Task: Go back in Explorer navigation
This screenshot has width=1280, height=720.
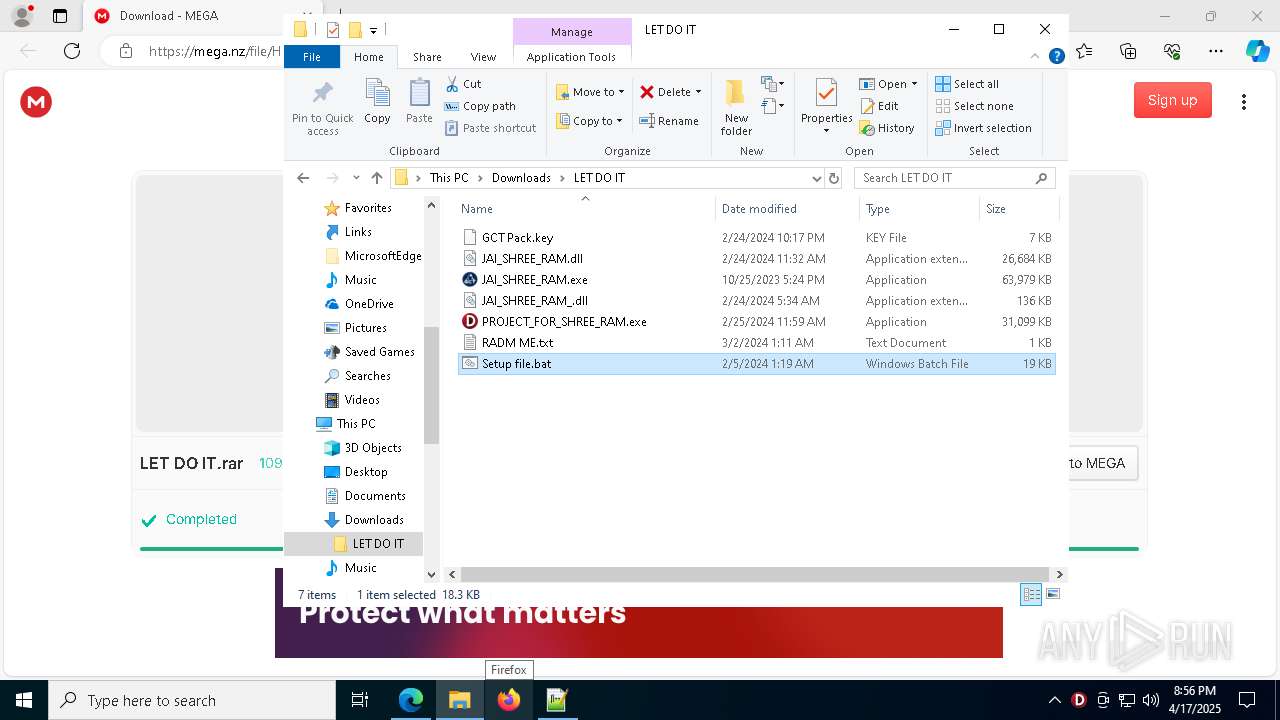Action: [x=303, y=178]
